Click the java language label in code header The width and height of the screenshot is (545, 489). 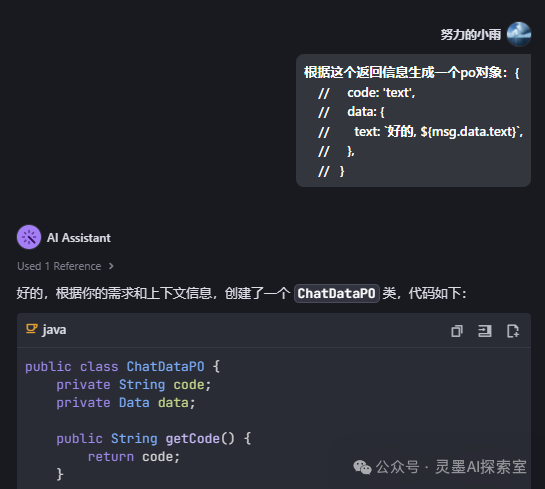point(54,329)
